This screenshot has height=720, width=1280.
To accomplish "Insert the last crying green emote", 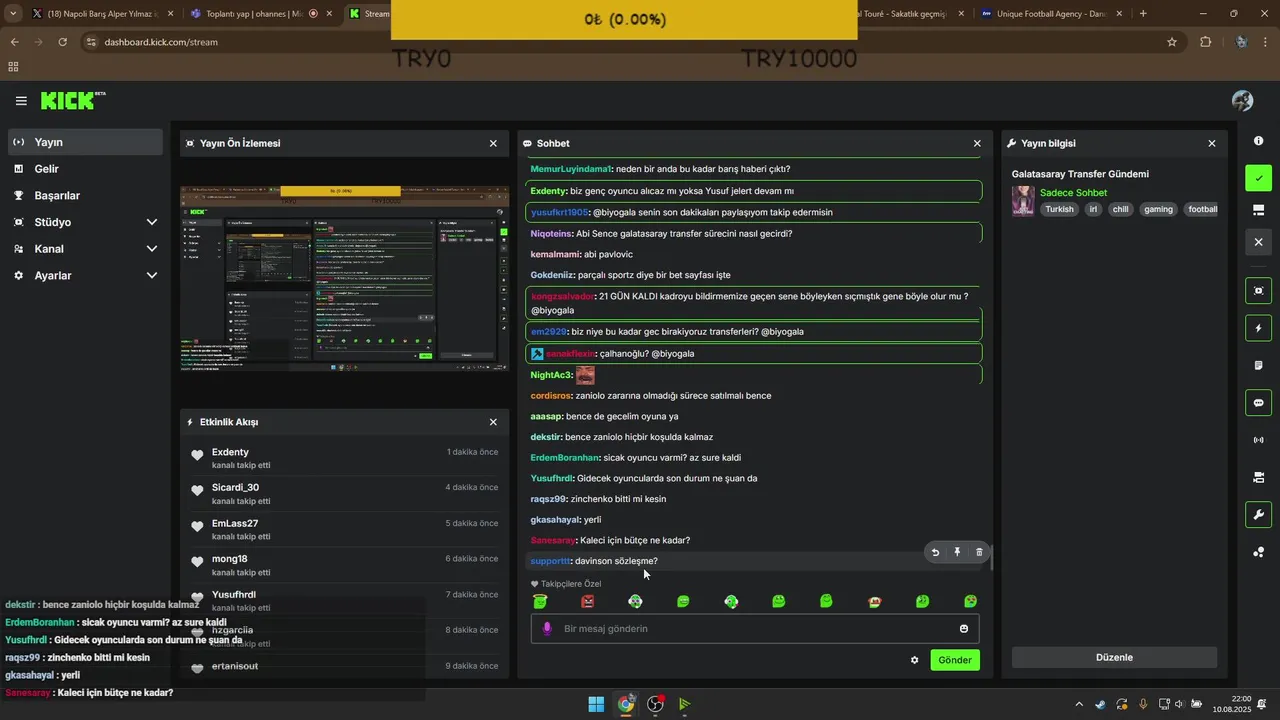I will pos(970,601).
